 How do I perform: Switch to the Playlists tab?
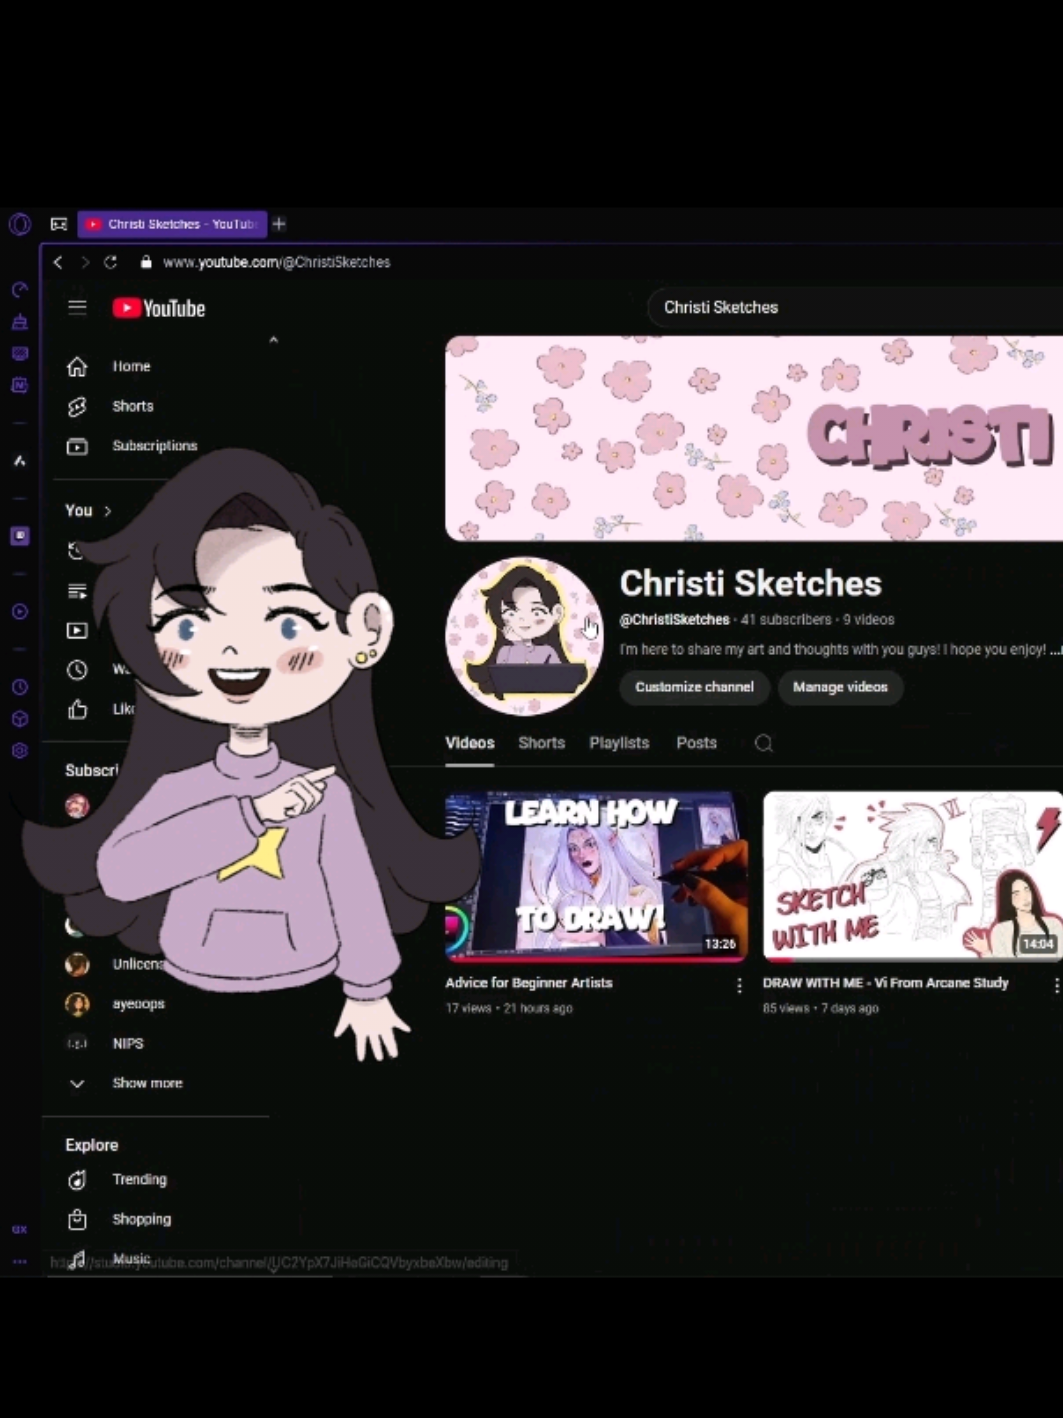(x=619, y=743)
